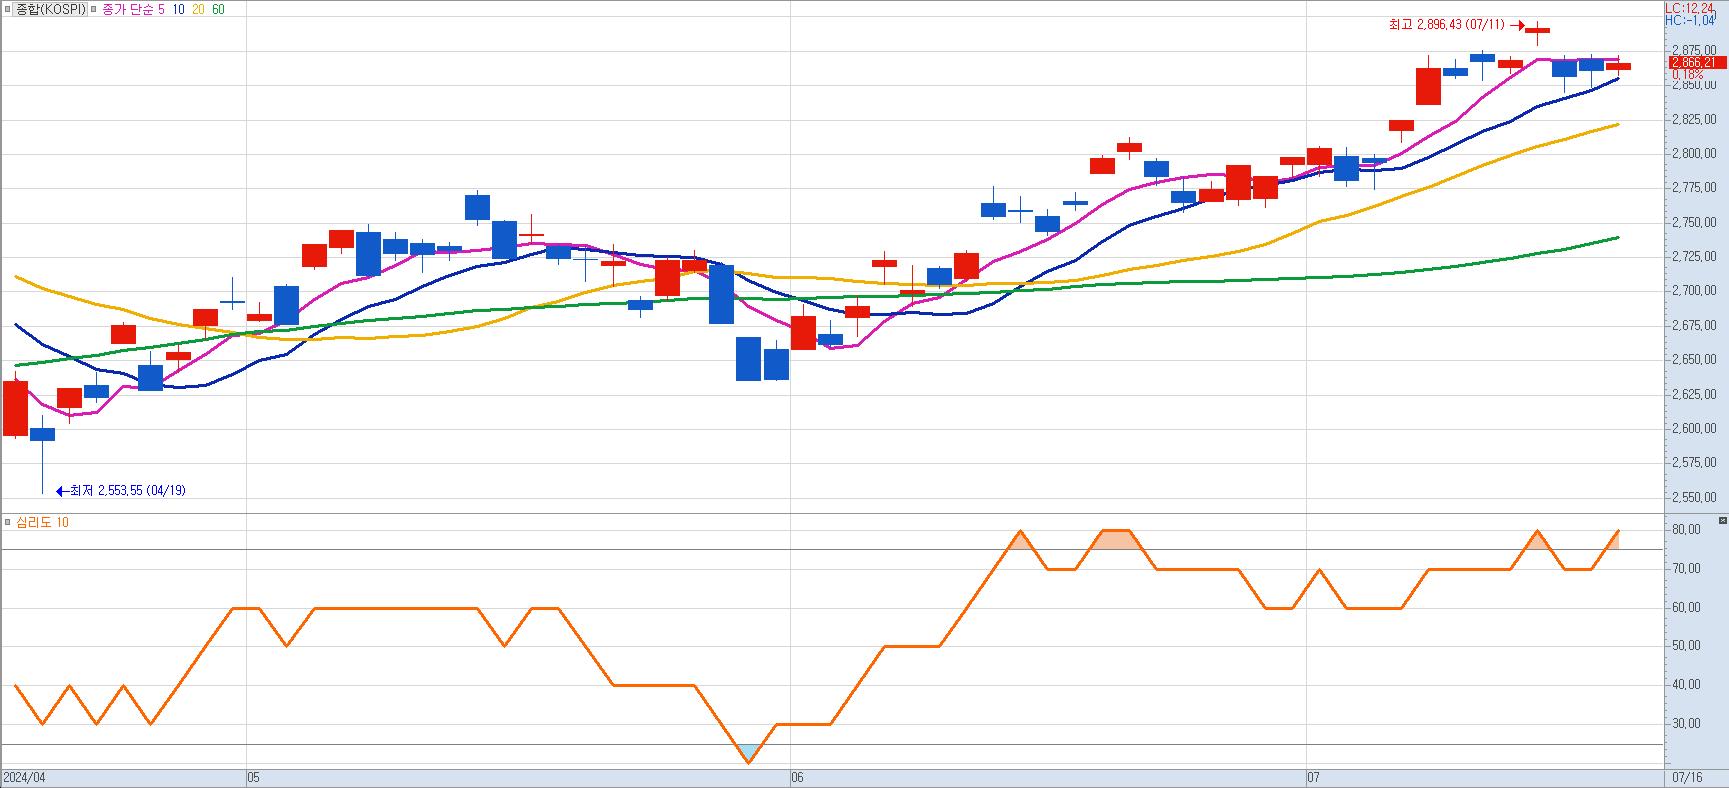
Task: Click the square marker before 종가 단순
Action: click(95, 9)
